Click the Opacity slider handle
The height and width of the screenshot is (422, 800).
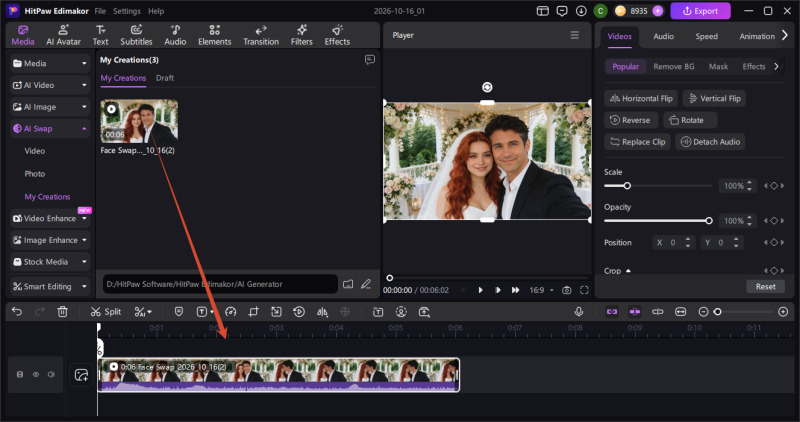pyautogui.click(x=709, y=220)
